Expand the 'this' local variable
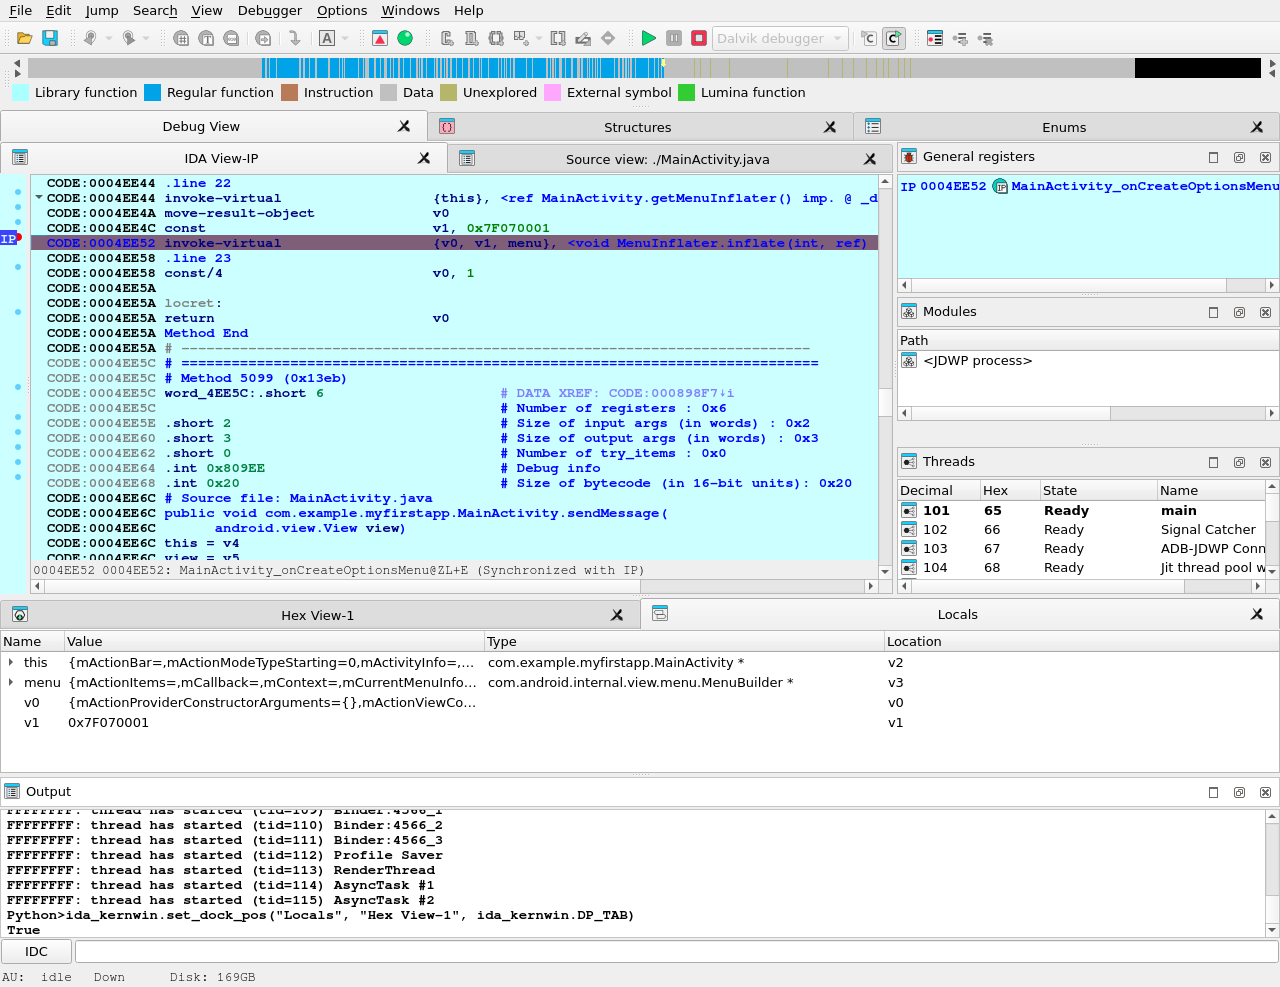1280x987 pixels. point(11,662)
